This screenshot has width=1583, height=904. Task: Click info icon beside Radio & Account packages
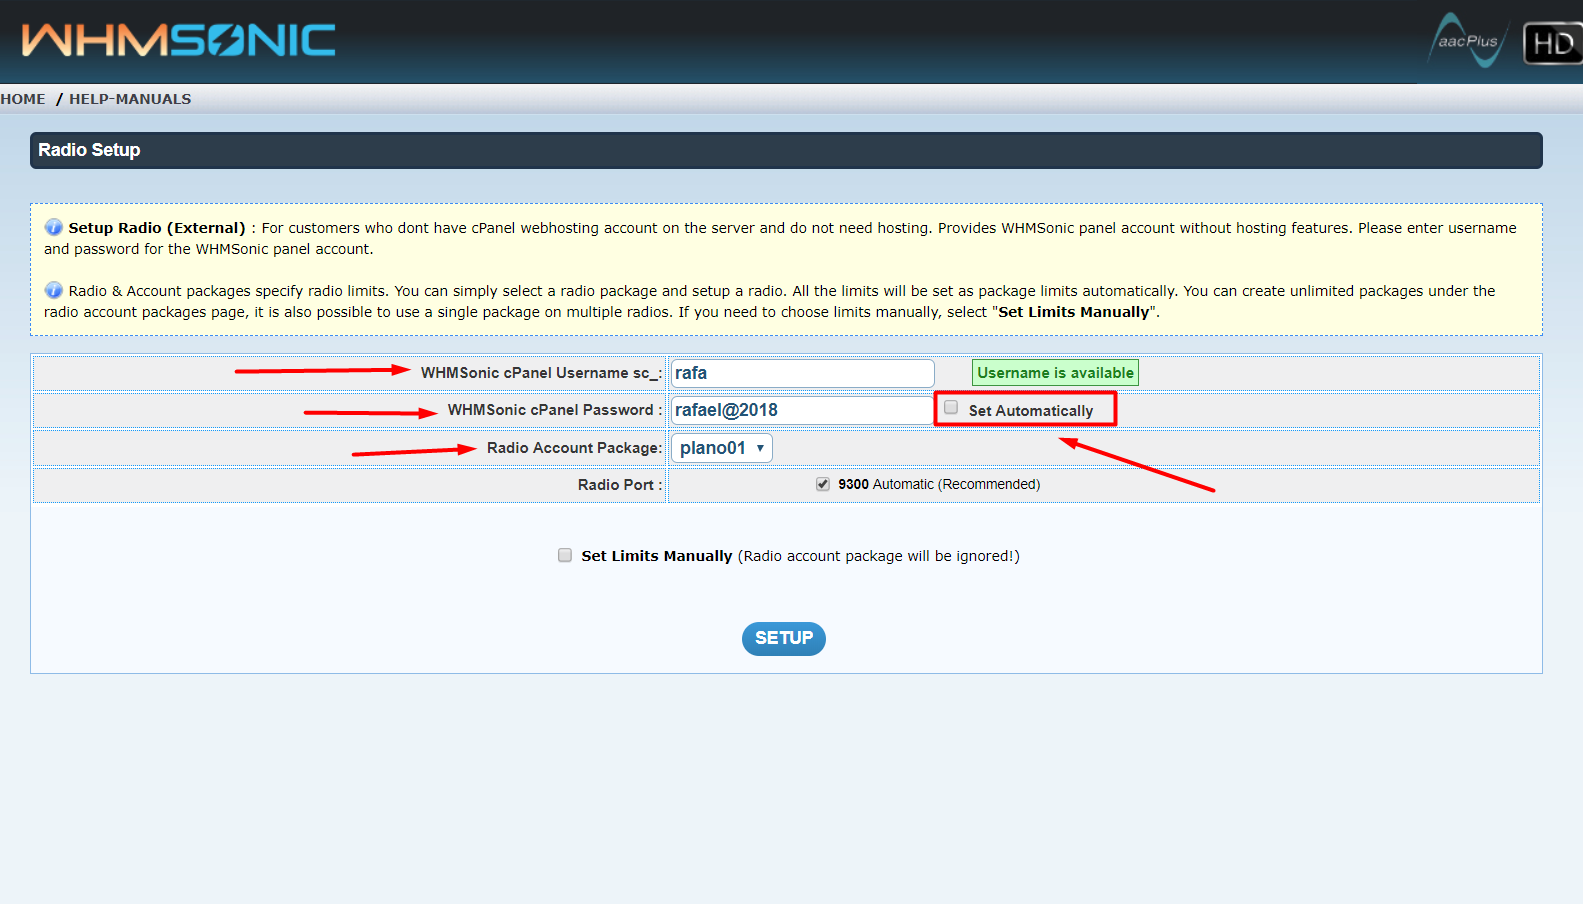[x=54, y=290]
